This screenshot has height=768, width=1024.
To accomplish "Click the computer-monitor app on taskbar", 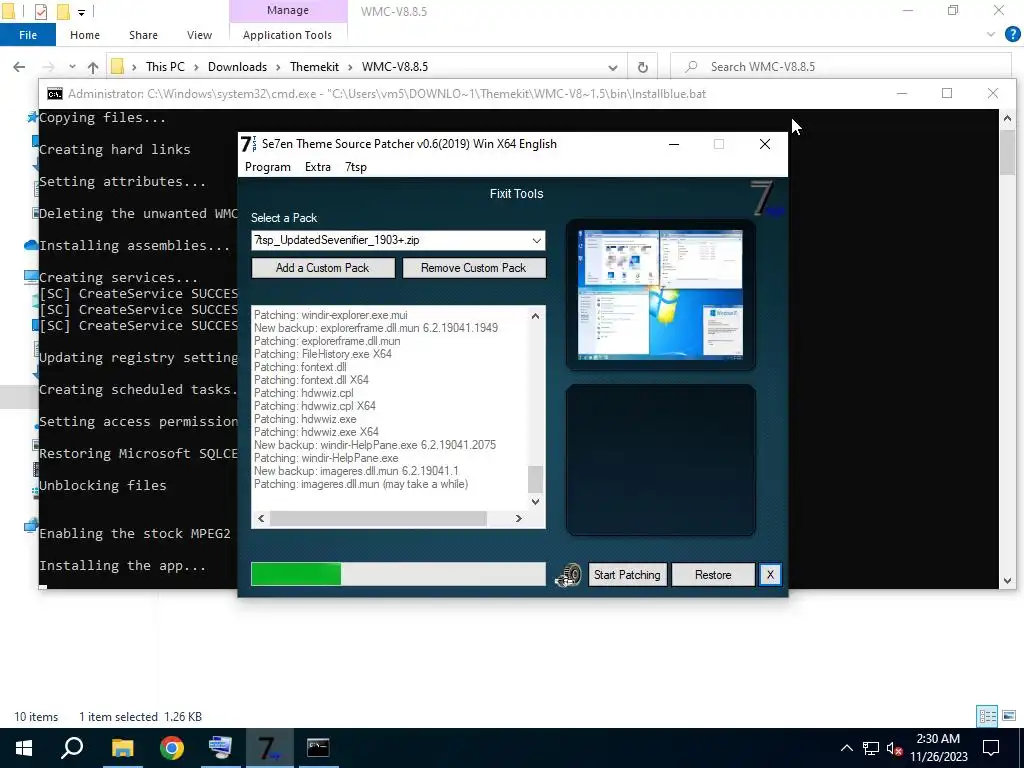I will tap(220, 748).
